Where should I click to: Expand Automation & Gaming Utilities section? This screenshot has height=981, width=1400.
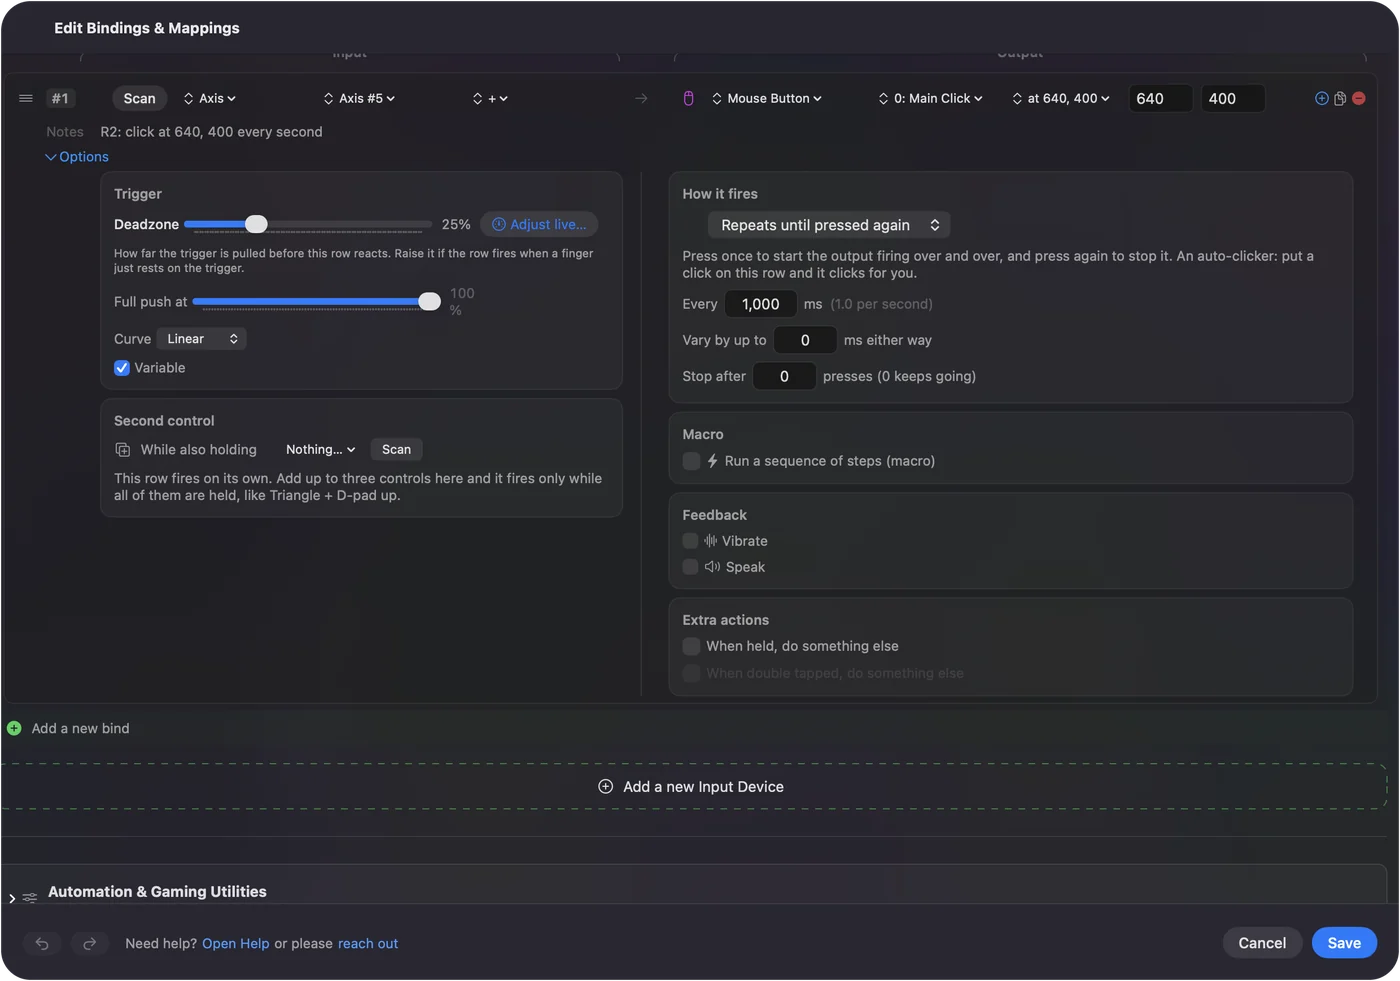click(x=12, y=898)
